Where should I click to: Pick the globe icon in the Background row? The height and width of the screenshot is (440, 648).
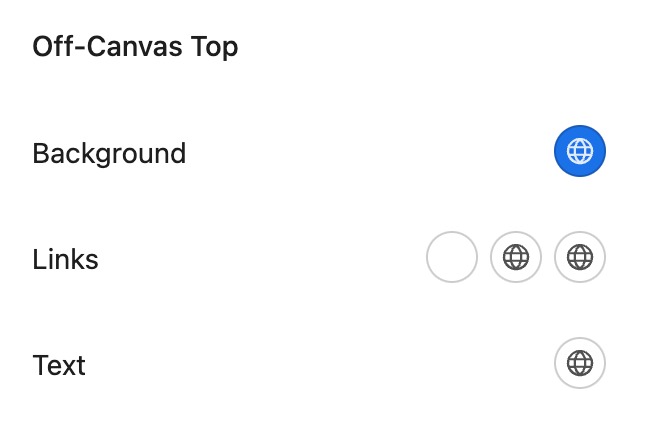[x=579, y=151]
